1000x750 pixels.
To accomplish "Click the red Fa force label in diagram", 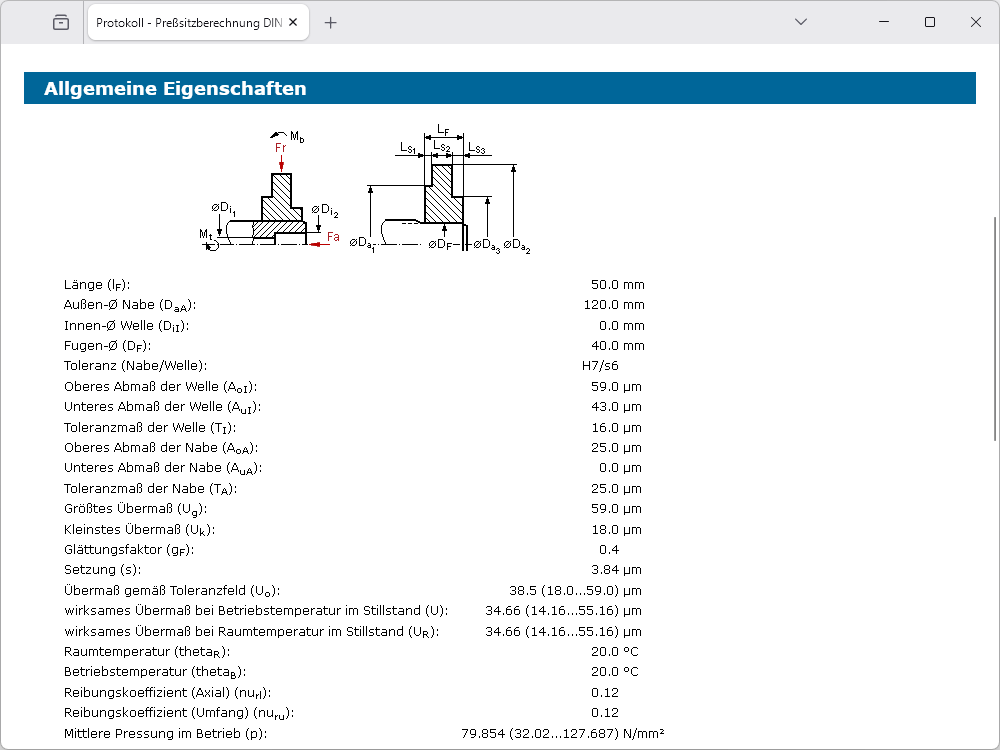I will coord(333,238).
